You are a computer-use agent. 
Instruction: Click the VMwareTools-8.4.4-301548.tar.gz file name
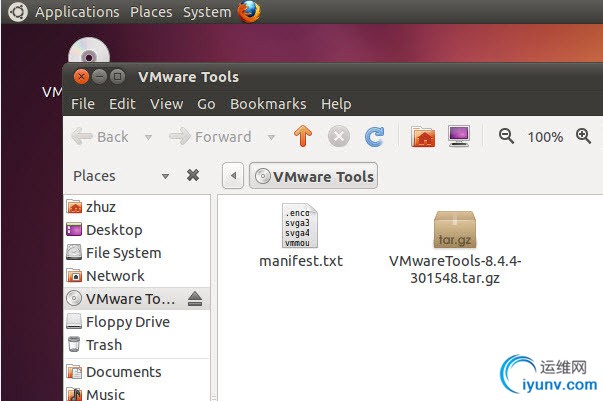tap(455, 269)
